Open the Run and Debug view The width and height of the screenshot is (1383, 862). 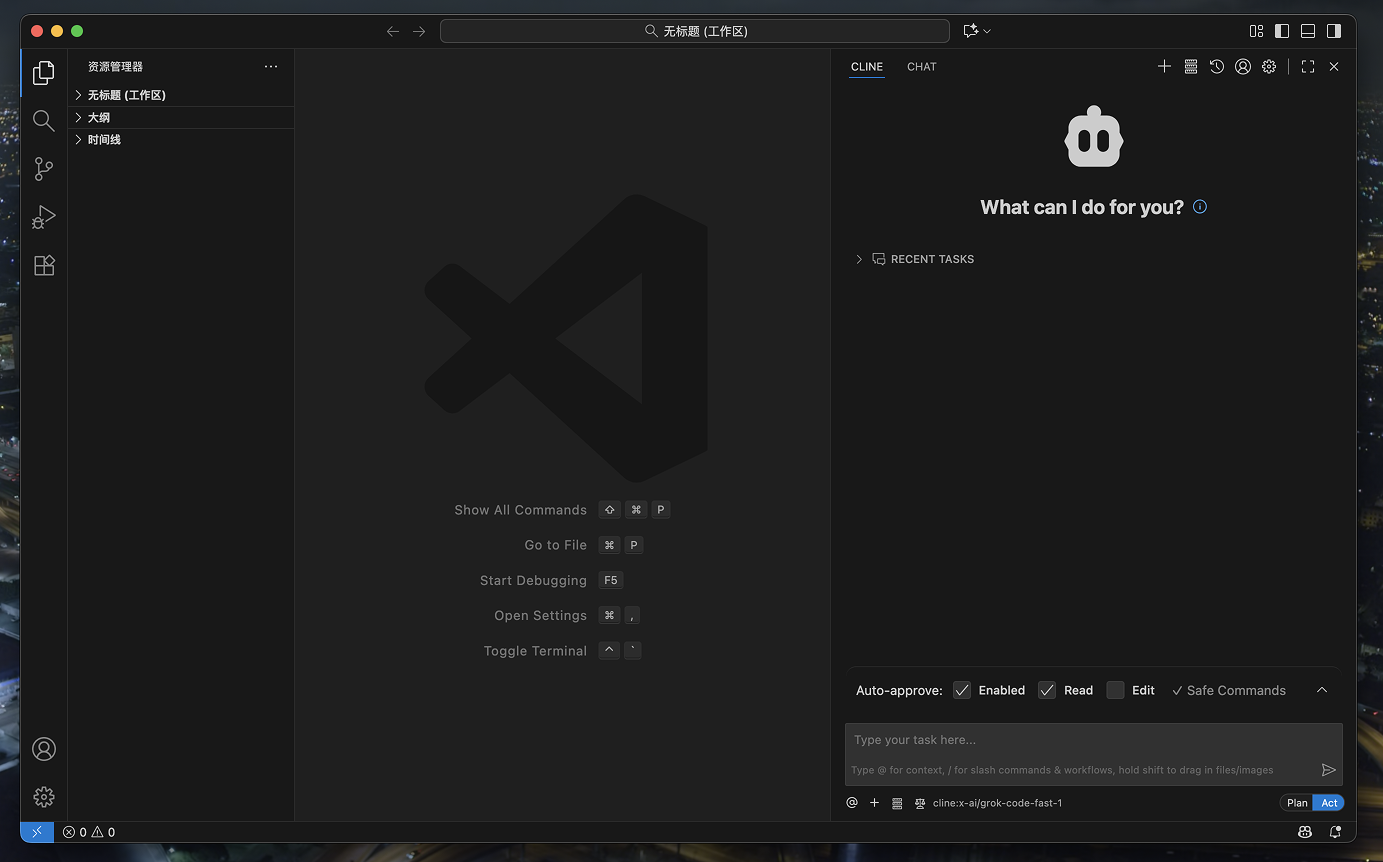[x=44, y=217]
